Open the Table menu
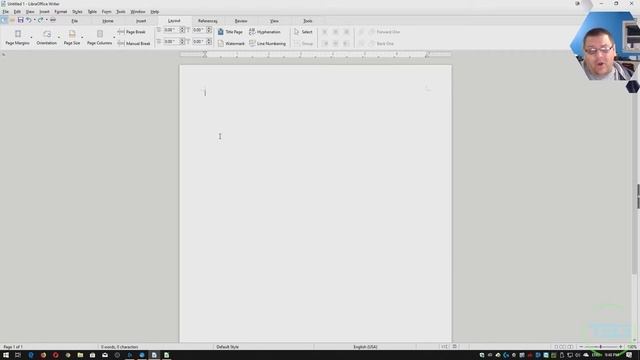The width and height of the screenshot is (640, 360). pos(92,12)
